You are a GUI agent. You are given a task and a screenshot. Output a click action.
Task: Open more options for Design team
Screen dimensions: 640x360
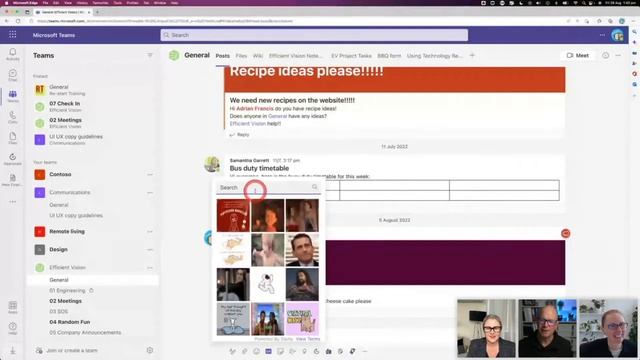pos(150,249)
